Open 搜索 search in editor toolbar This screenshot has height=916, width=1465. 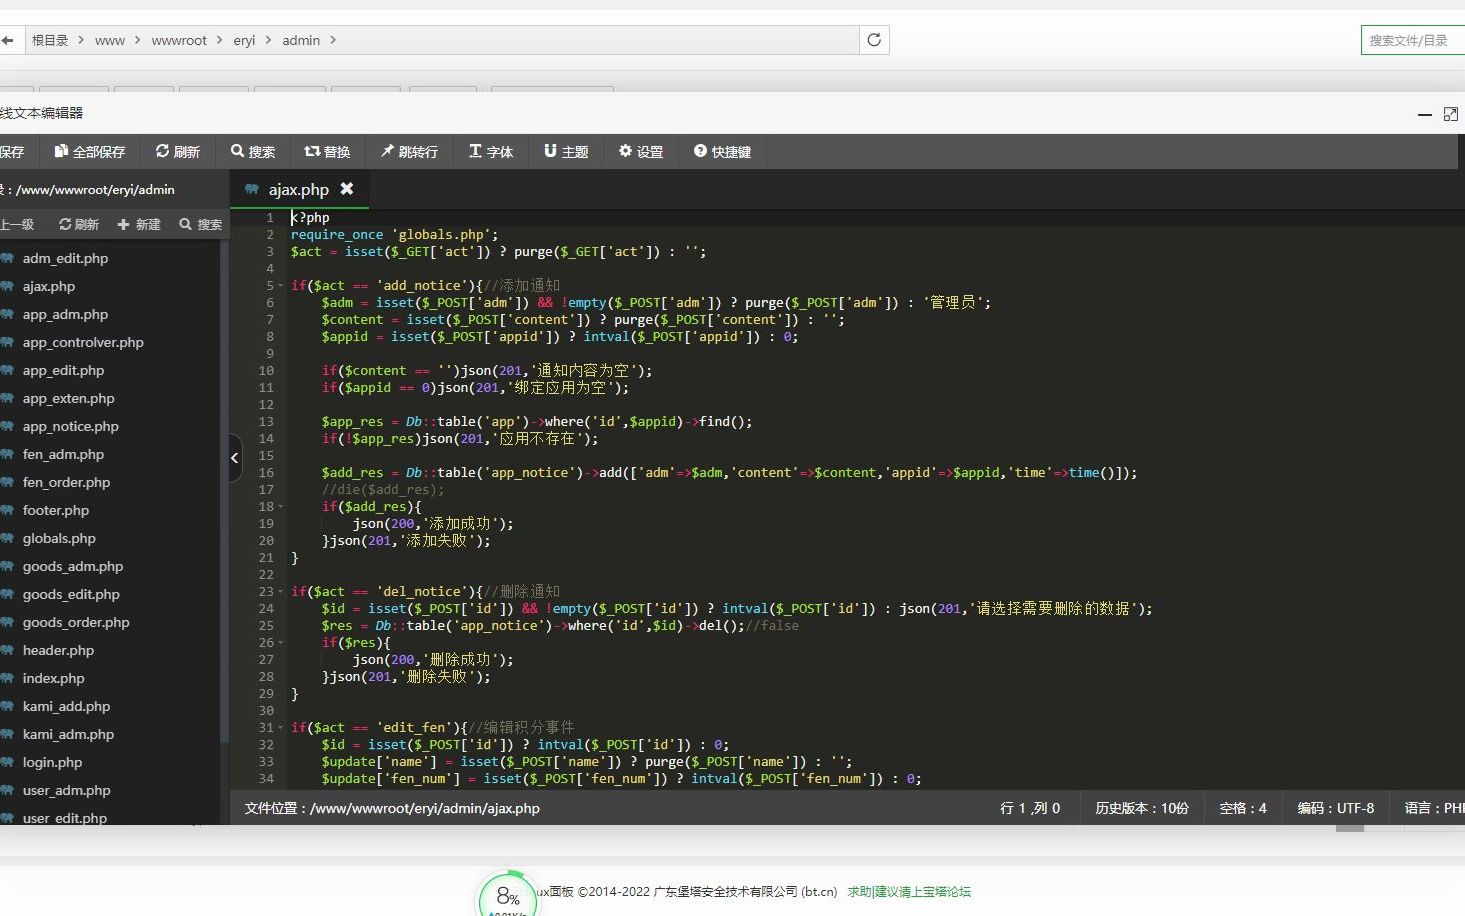pyautogui.click(x=253, y=151)
